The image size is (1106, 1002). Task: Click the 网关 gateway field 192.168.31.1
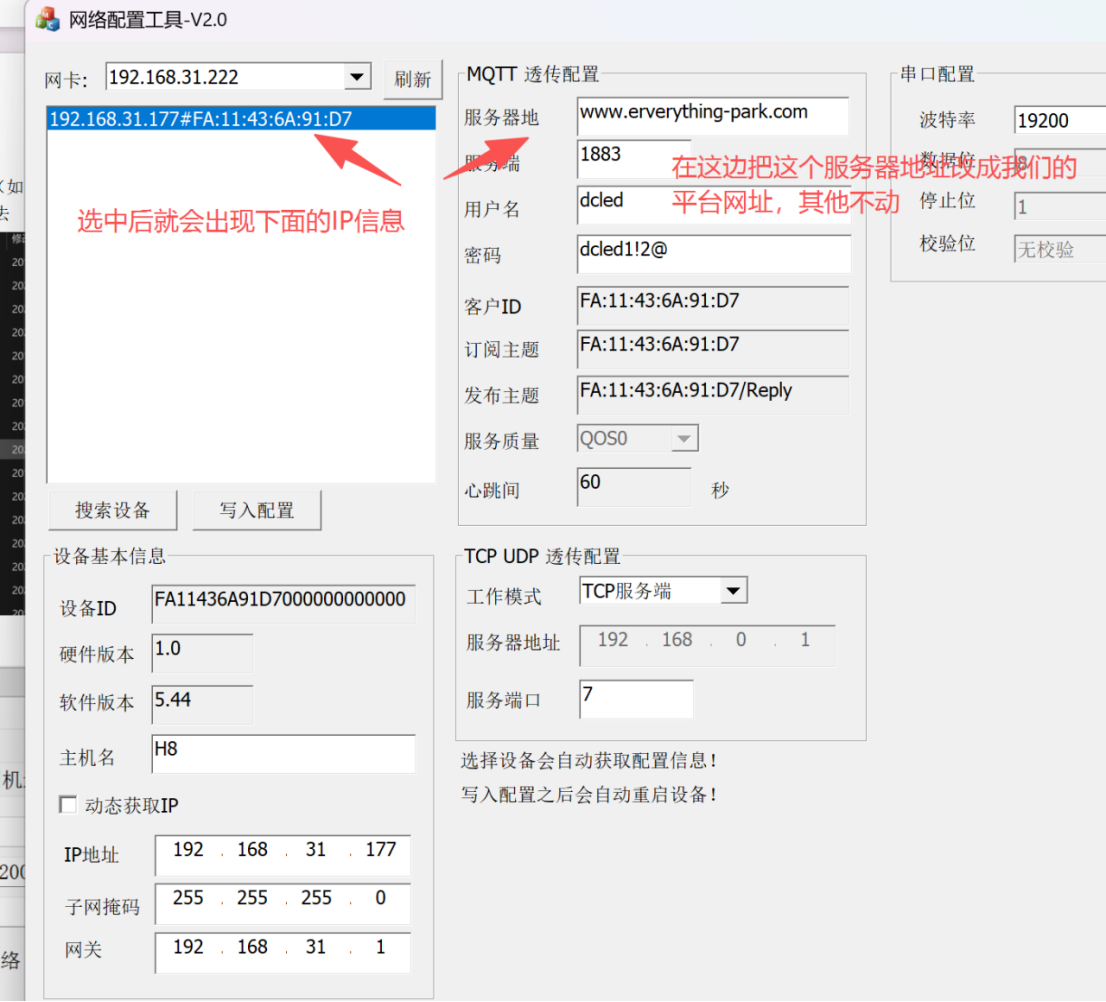[x=282, y=953]
